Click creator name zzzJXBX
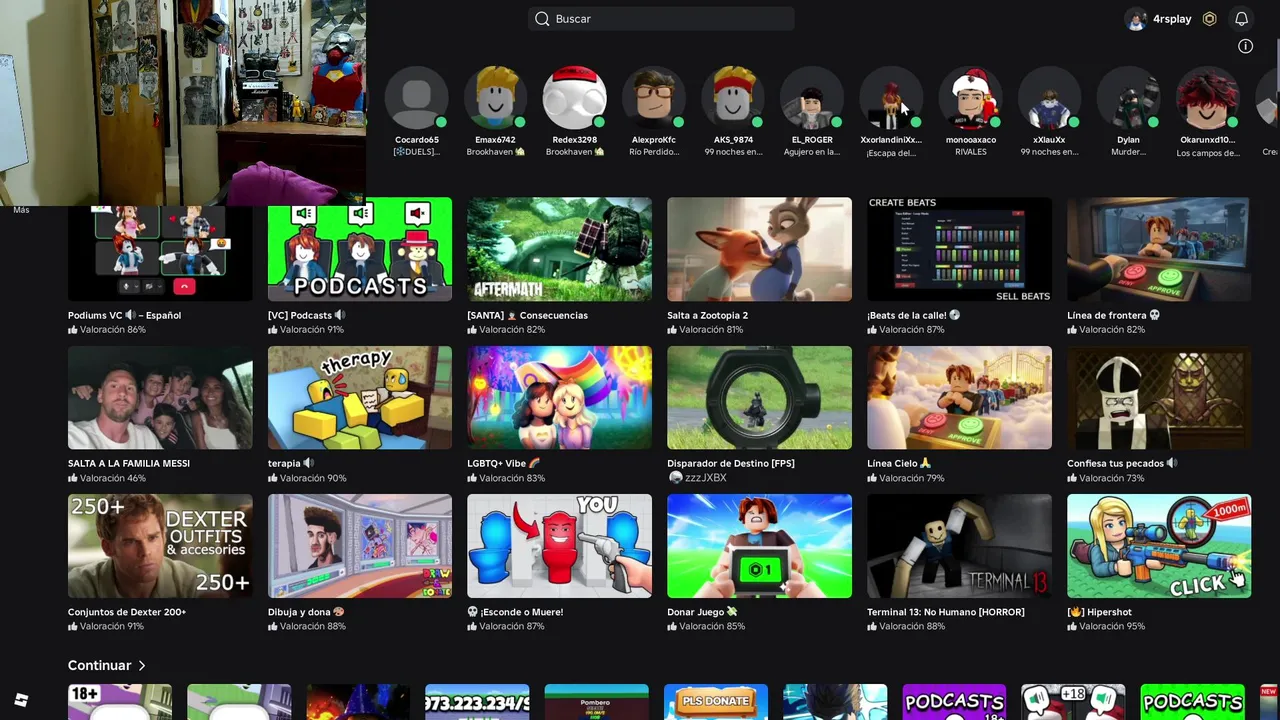Image resolution: width=1280 pixels, height=720 pixels. [705, 478]
